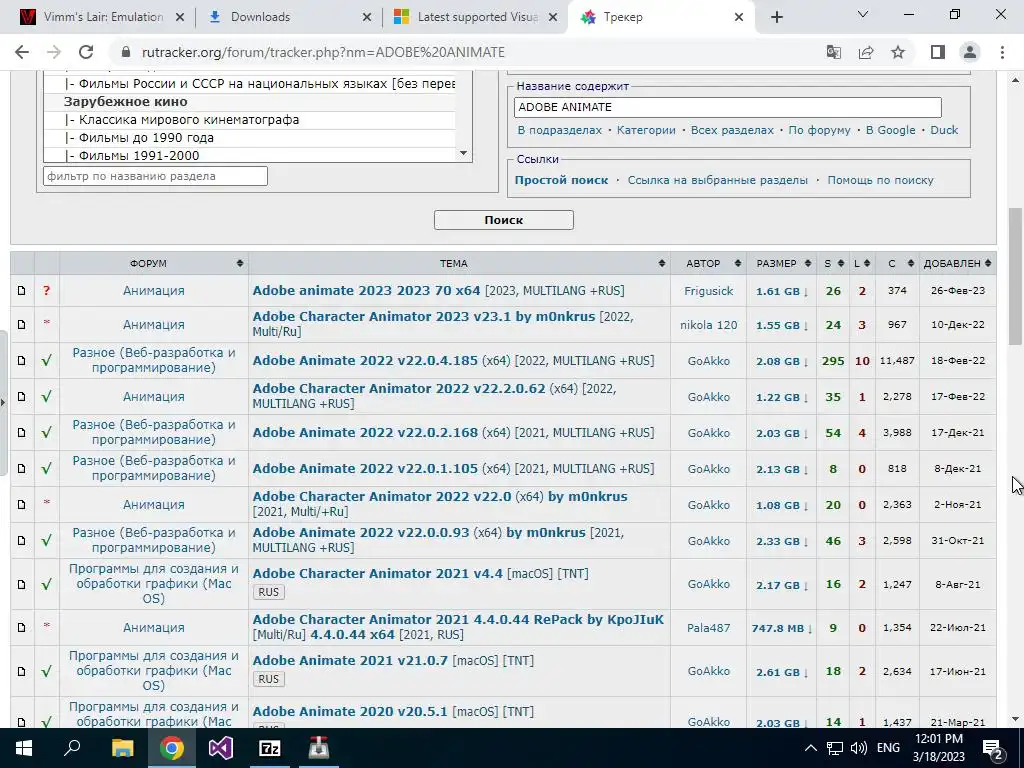The width and height of the screenshot is (1024, 768).
Task: Open Adobe Animate 2022 v22.0.4.185 topic
Action: [365, 360]
